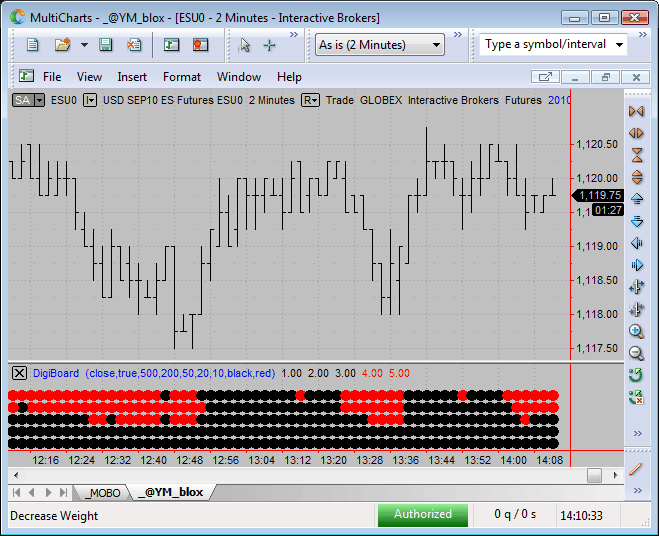Viewport: 659px width, 536px height.
Task: Open the Window menu
Action: point(239,77)
